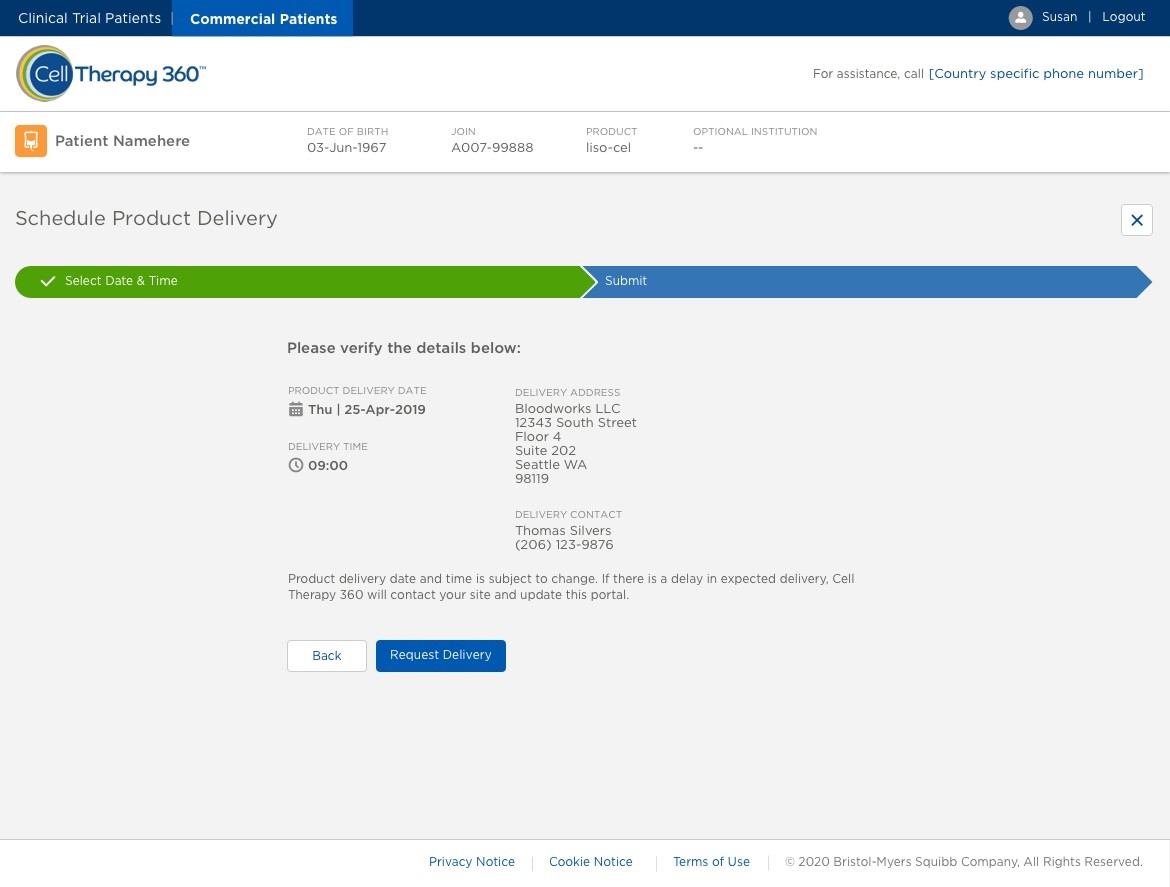Click the Susan user avatar icon
1170x887 pixels.
[x=1020, y=18]
